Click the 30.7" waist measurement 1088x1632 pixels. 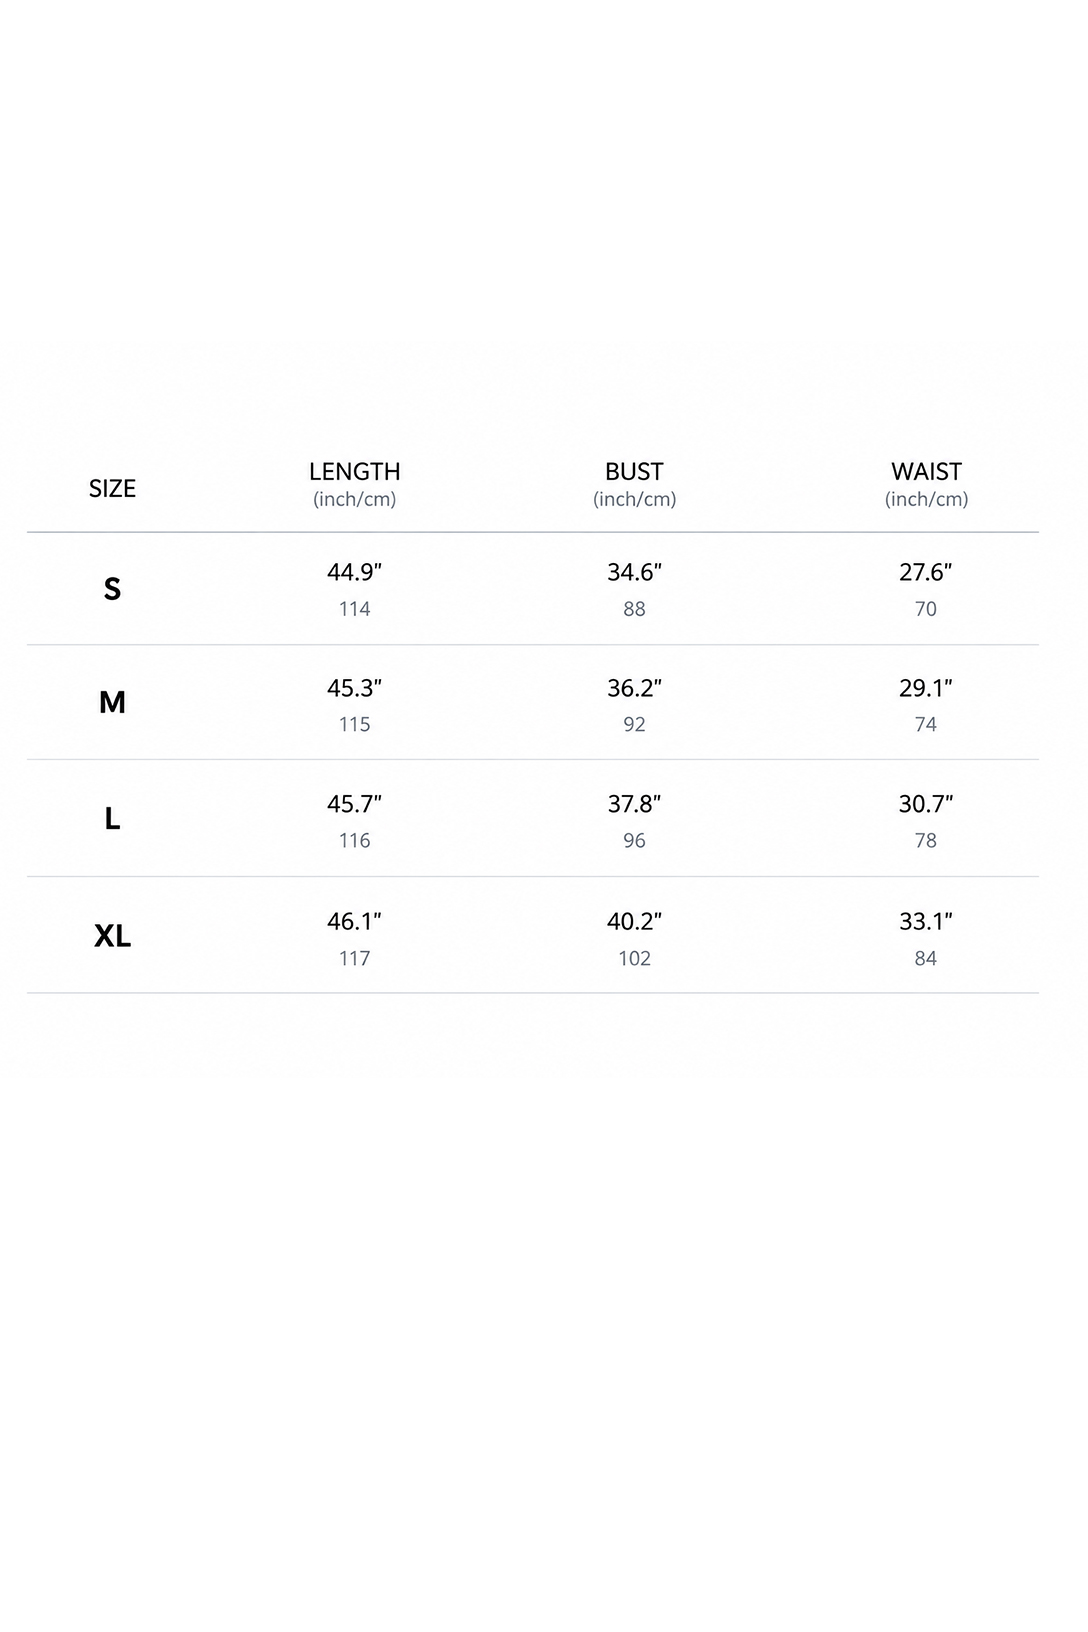pos(926,804)
